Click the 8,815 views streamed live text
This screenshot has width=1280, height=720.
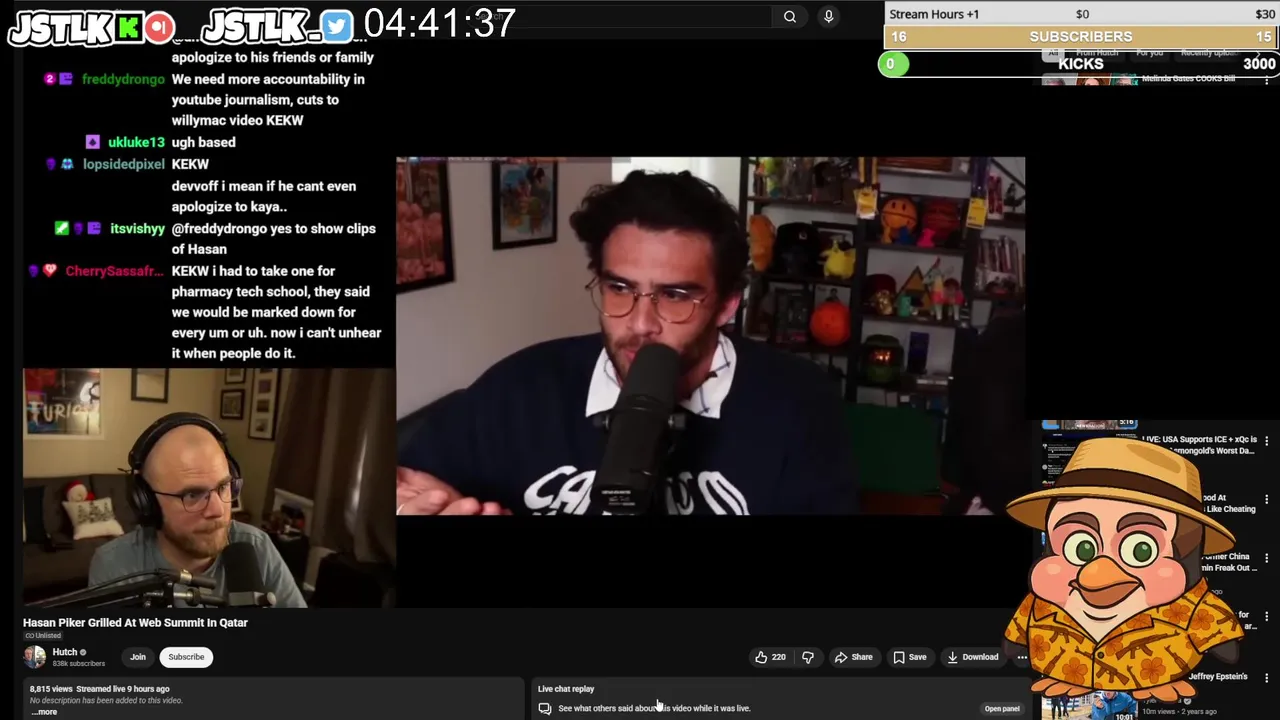click(100, 689)
